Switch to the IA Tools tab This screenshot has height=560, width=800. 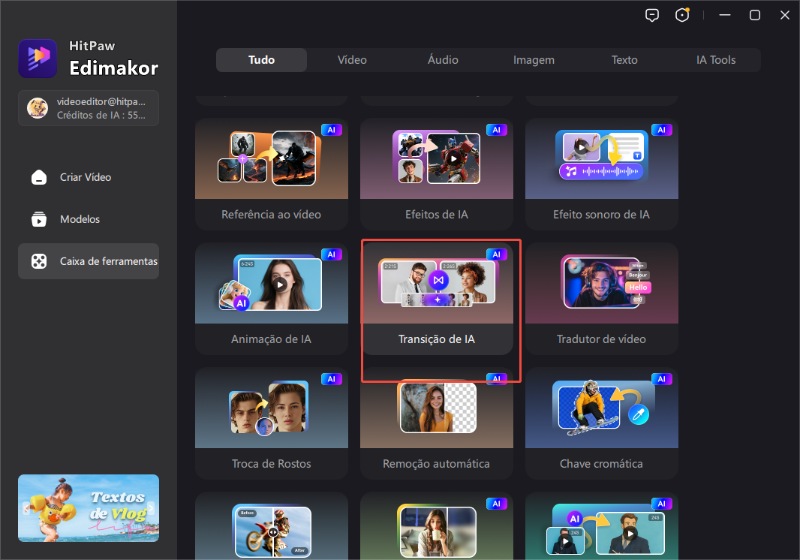coord(716,60)
